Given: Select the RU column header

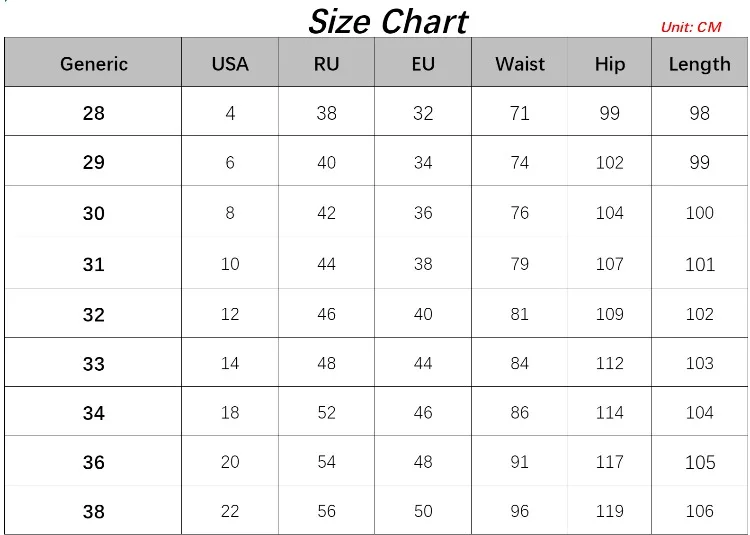Looking at the screenshot, I should tap(327, 63).
